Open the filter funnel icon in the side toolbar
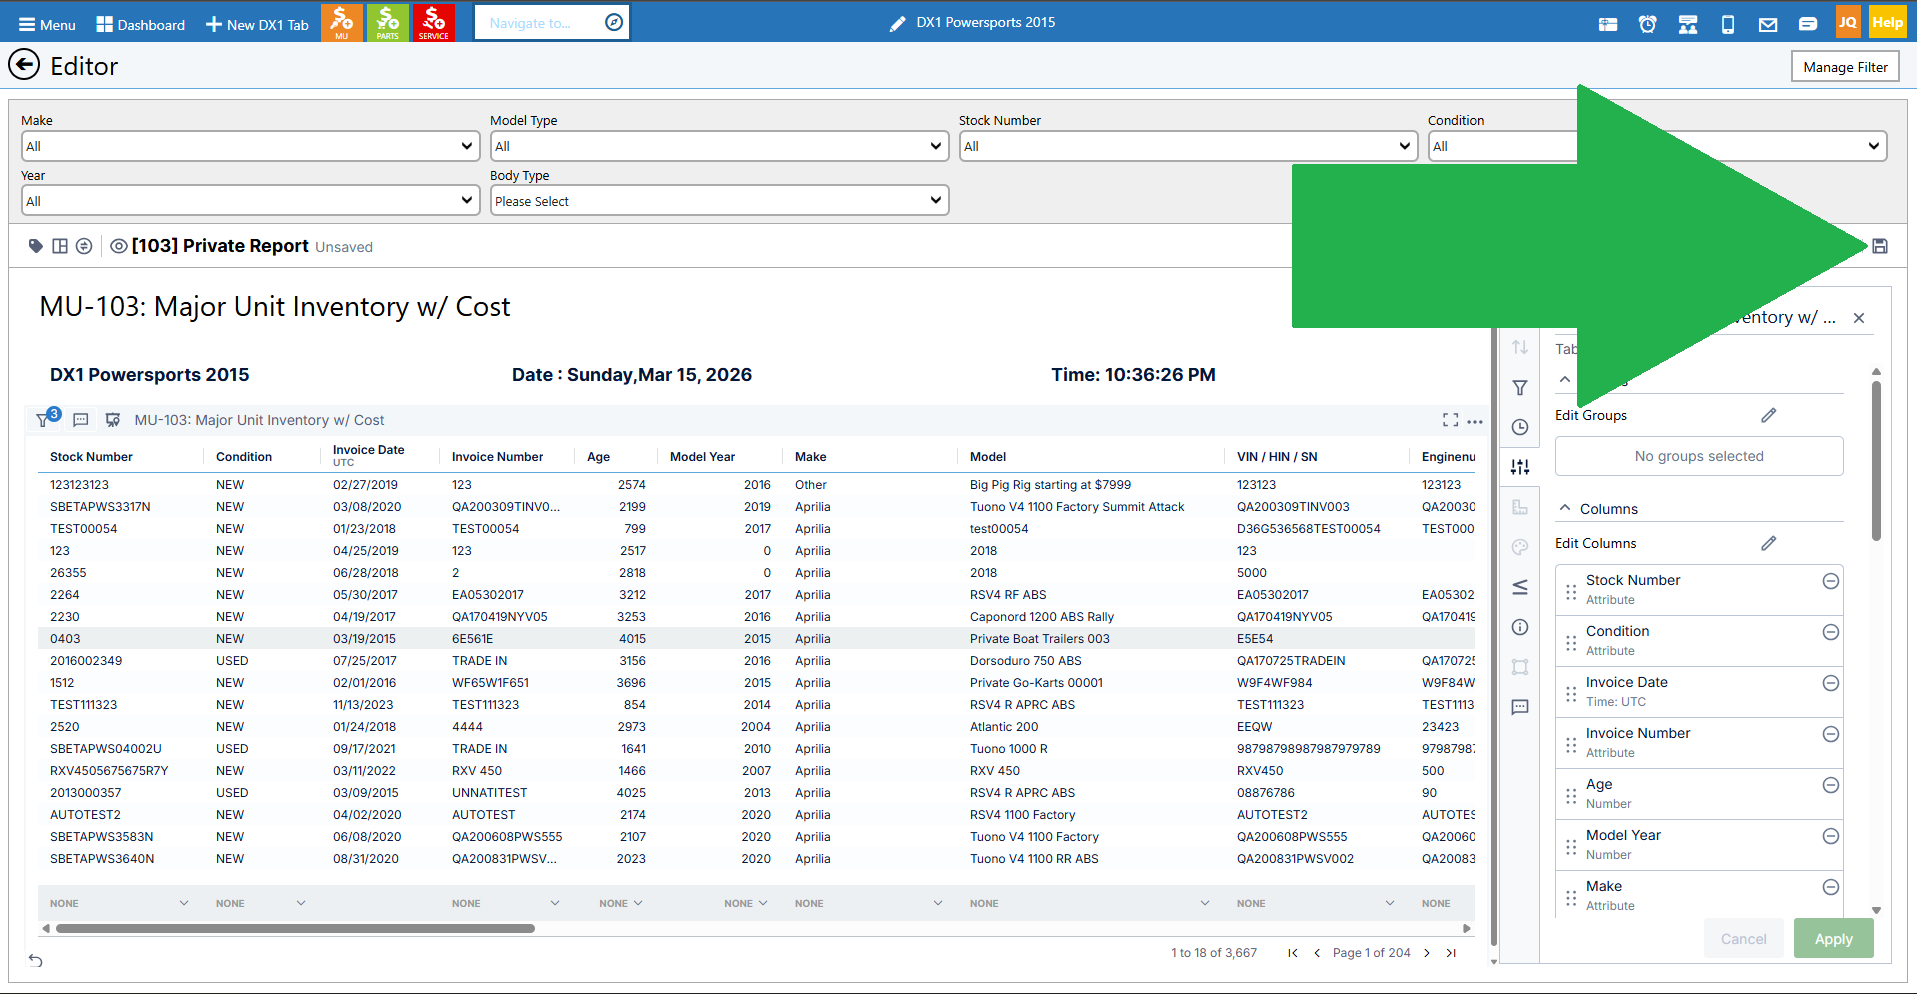The height and width of the screenshot is (994, 1917). pyautogui.click(x=1520, y=388)
